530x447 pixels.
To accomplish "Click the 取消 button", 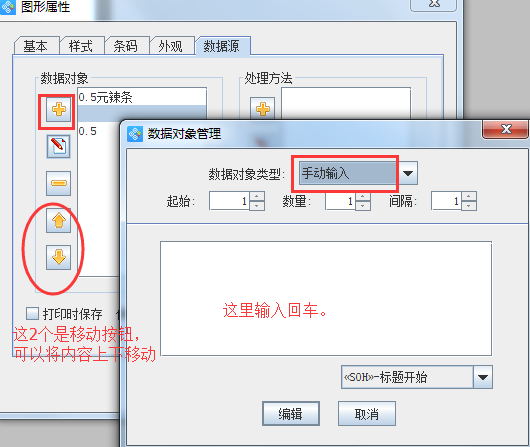I will tap(367, 414).
